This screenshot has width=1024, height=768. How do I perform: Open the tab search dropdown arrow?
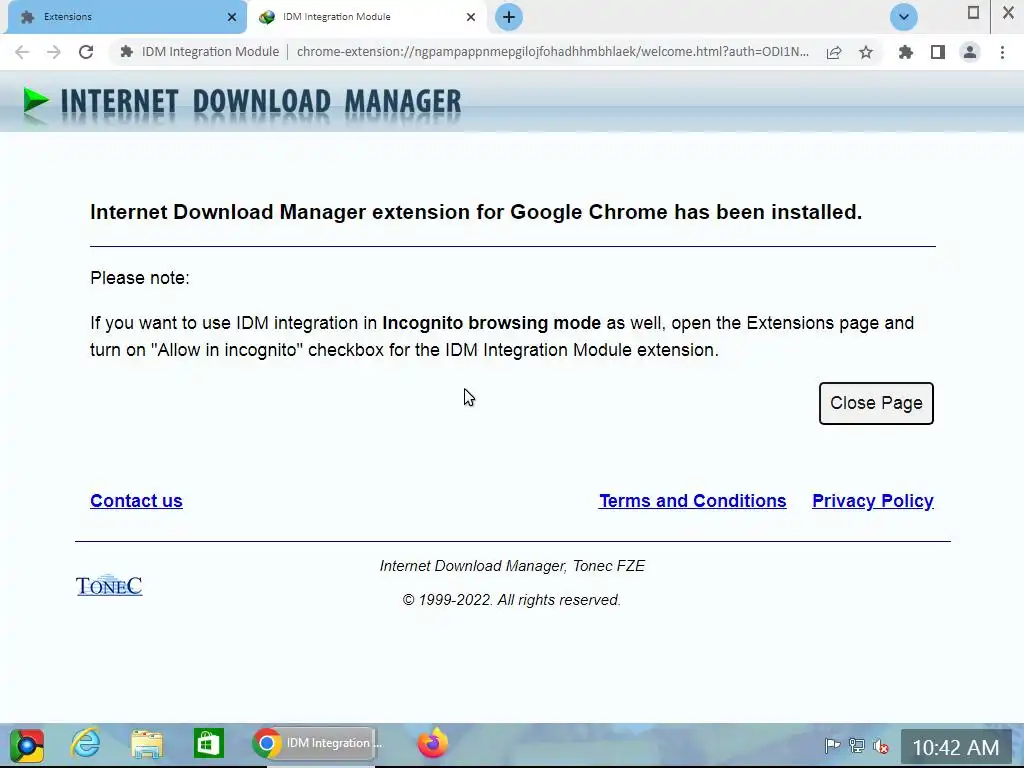[904, 17]
